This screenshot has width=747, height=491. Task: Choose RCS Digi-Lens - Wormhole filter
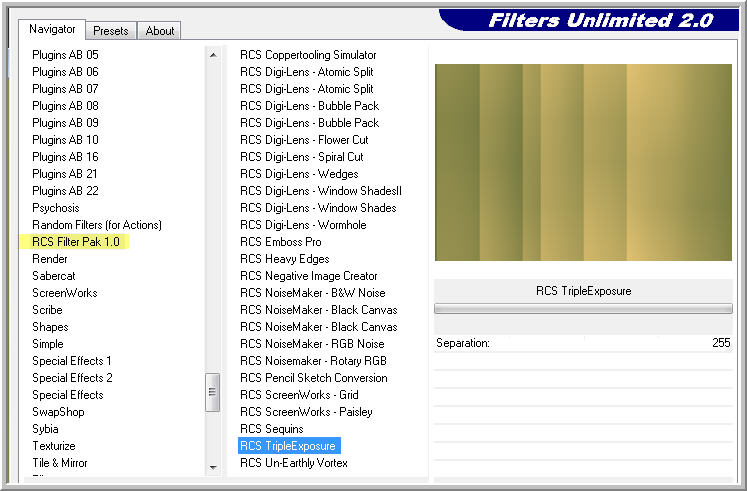tap(303, 225)
